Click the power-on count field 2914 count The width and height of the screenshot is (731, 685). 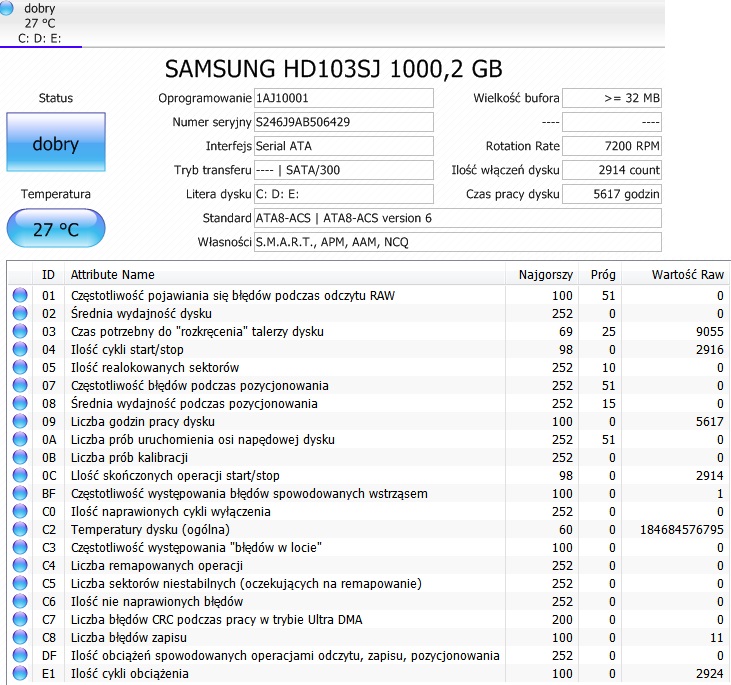point(612,170)
